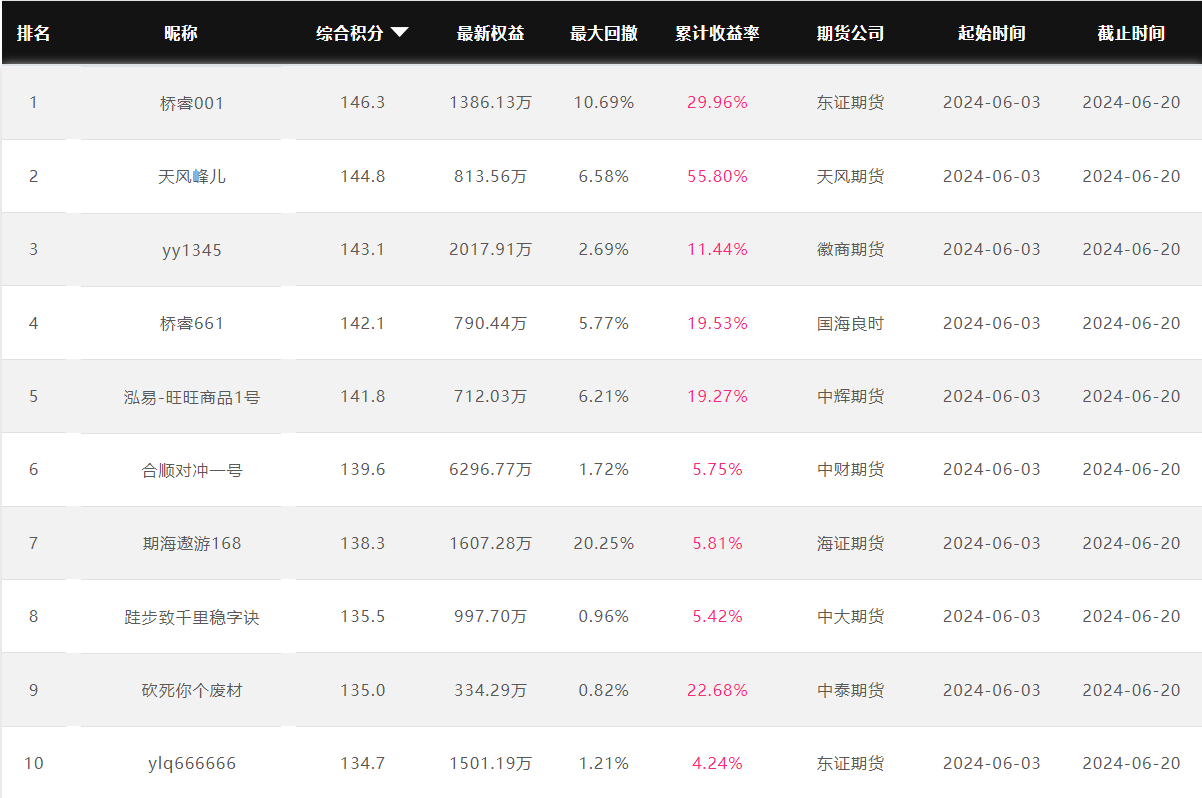Click return rate 19.53%
This screenshot has height=798, width=1202.
click(717, 323)
